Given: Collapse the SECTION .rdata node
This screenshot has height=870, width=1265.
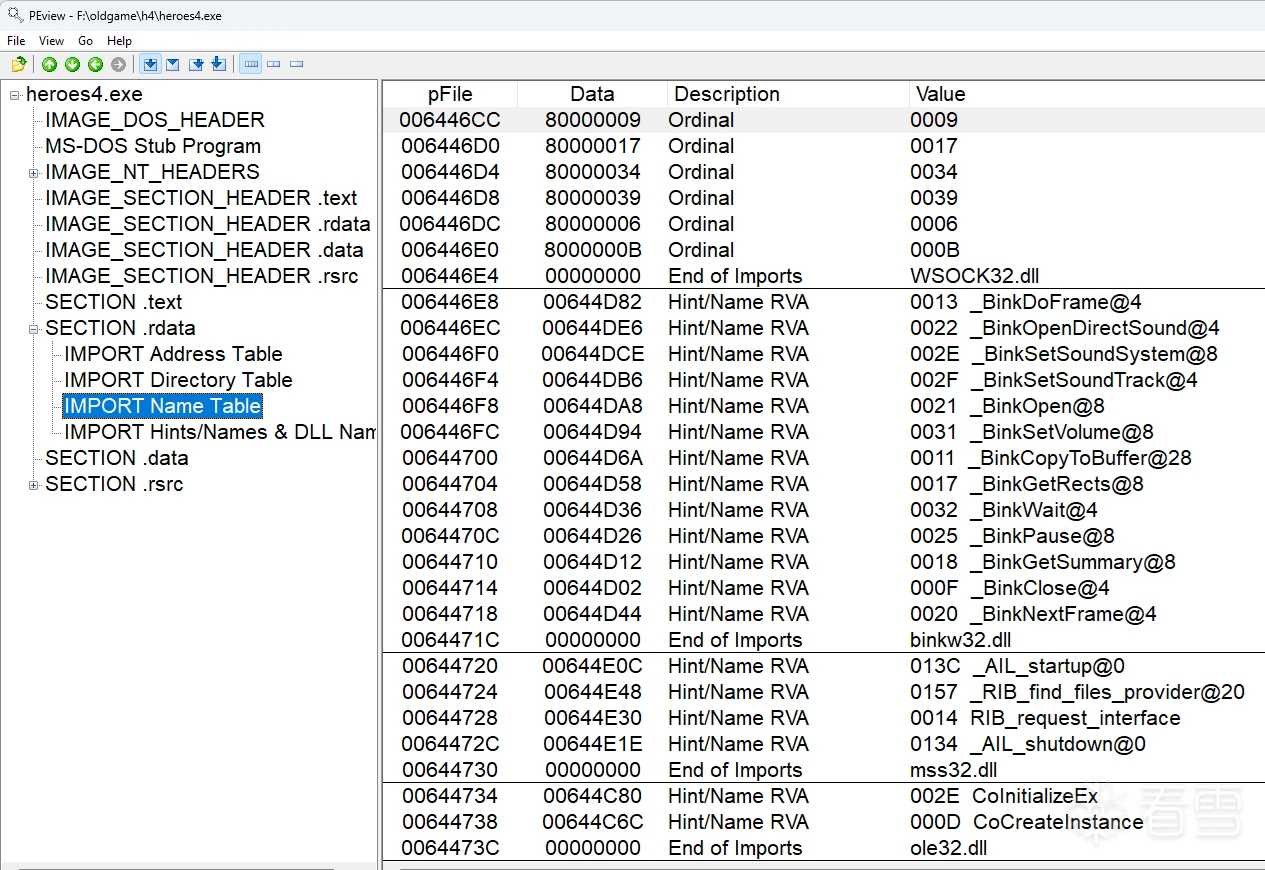Looking at the screenshot, I should point(34,329).
